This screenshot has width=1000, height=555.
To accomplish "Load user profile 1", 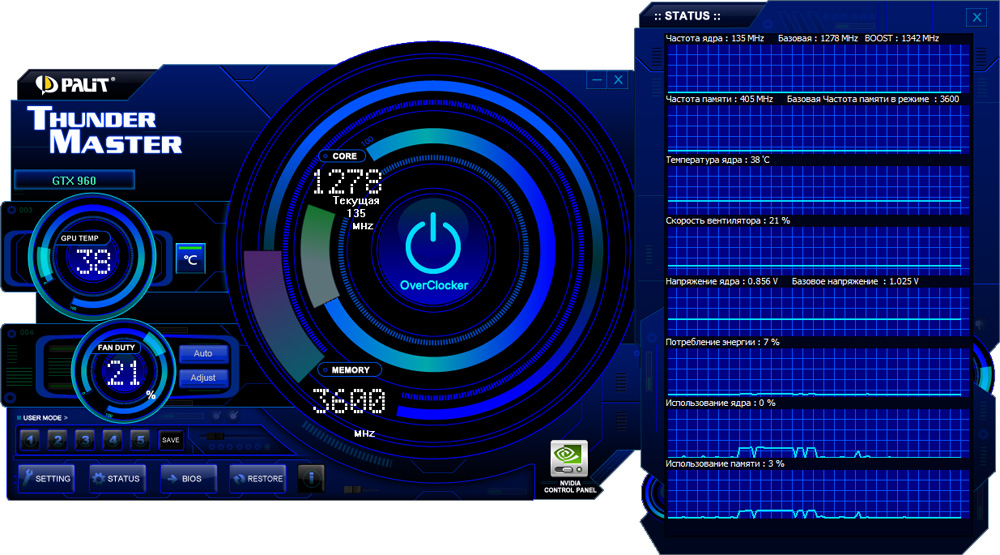I will point(30,440).
